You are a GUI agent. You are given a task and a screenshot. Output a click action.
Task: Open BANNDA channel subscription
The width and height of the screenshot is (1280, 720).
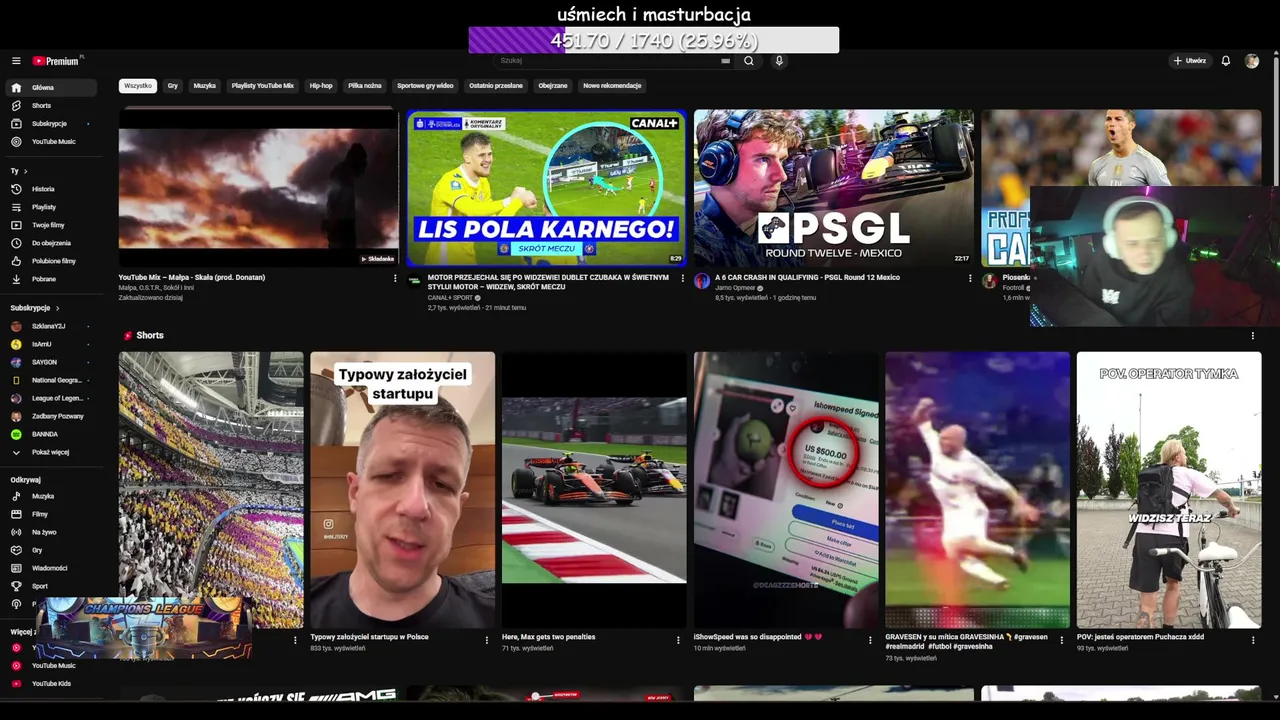tap(53, 434)
